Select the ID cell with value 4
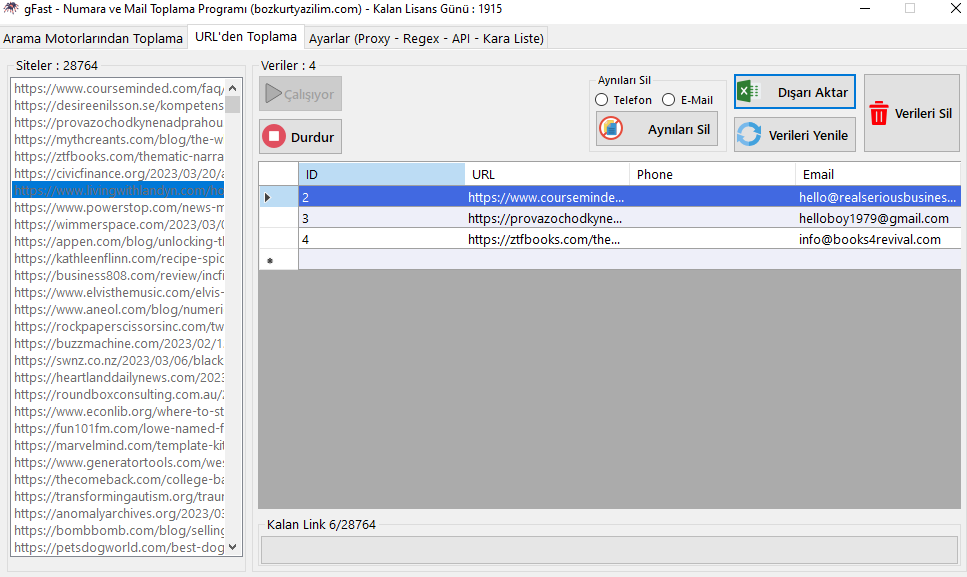967x577 pixels. point(382,239)
